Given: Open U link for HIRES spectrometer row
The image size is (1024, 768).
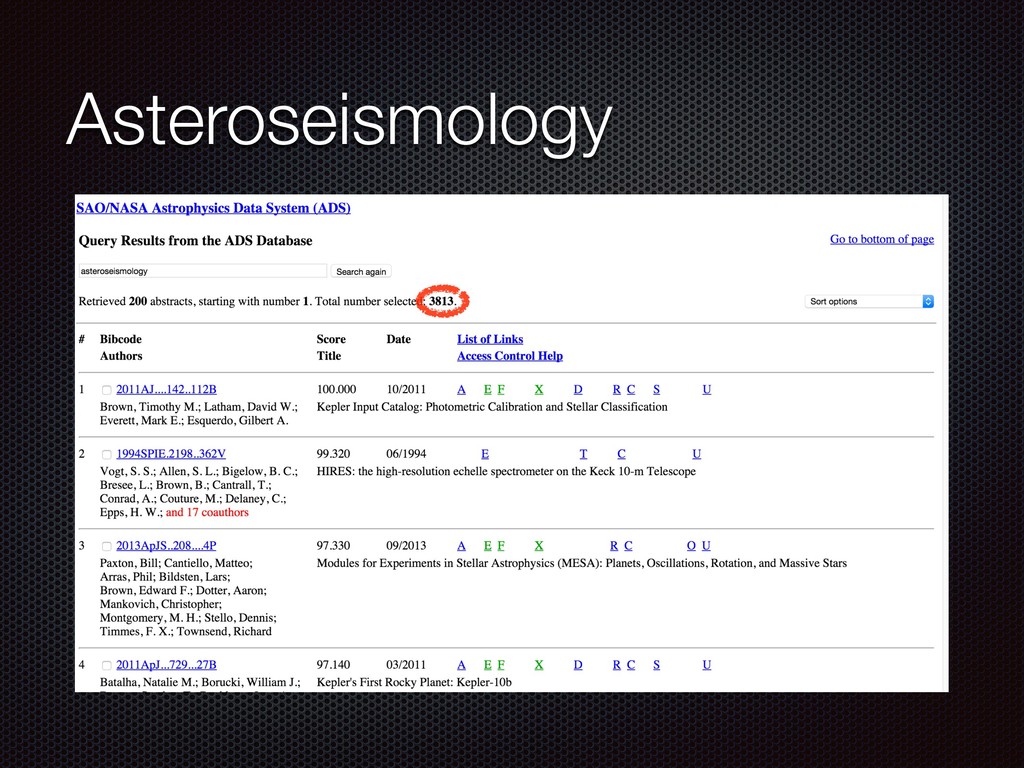Looking at the screenshot, I should tap(697, 454).
